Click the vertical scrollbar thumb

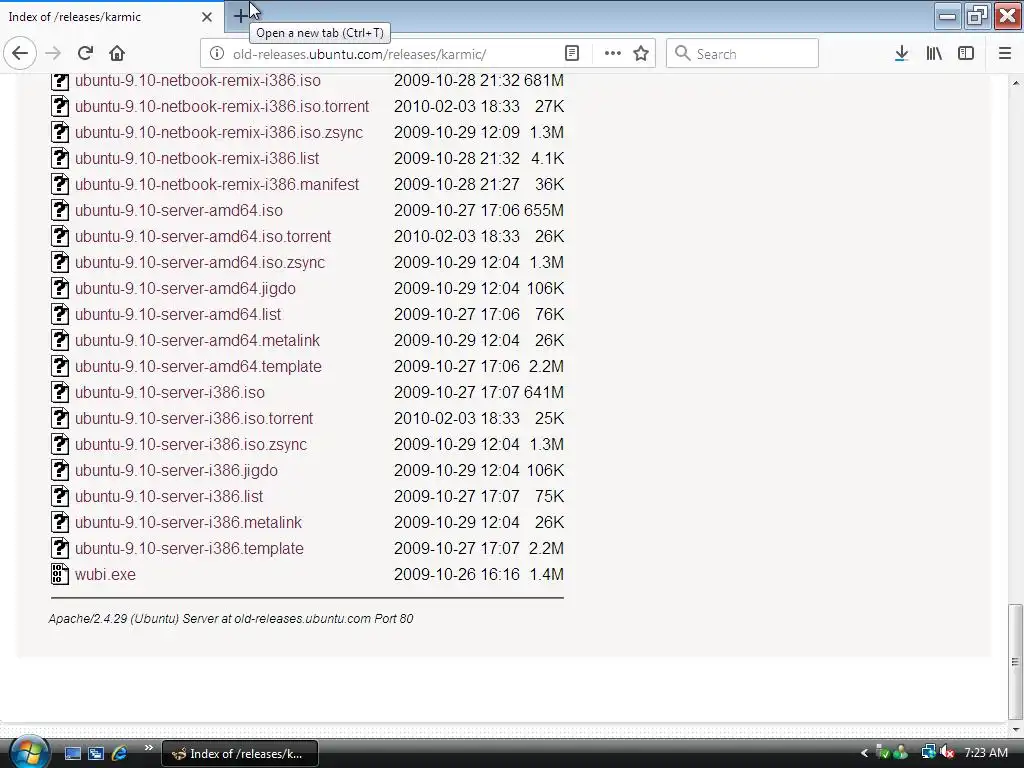[x=1015, y=660]
